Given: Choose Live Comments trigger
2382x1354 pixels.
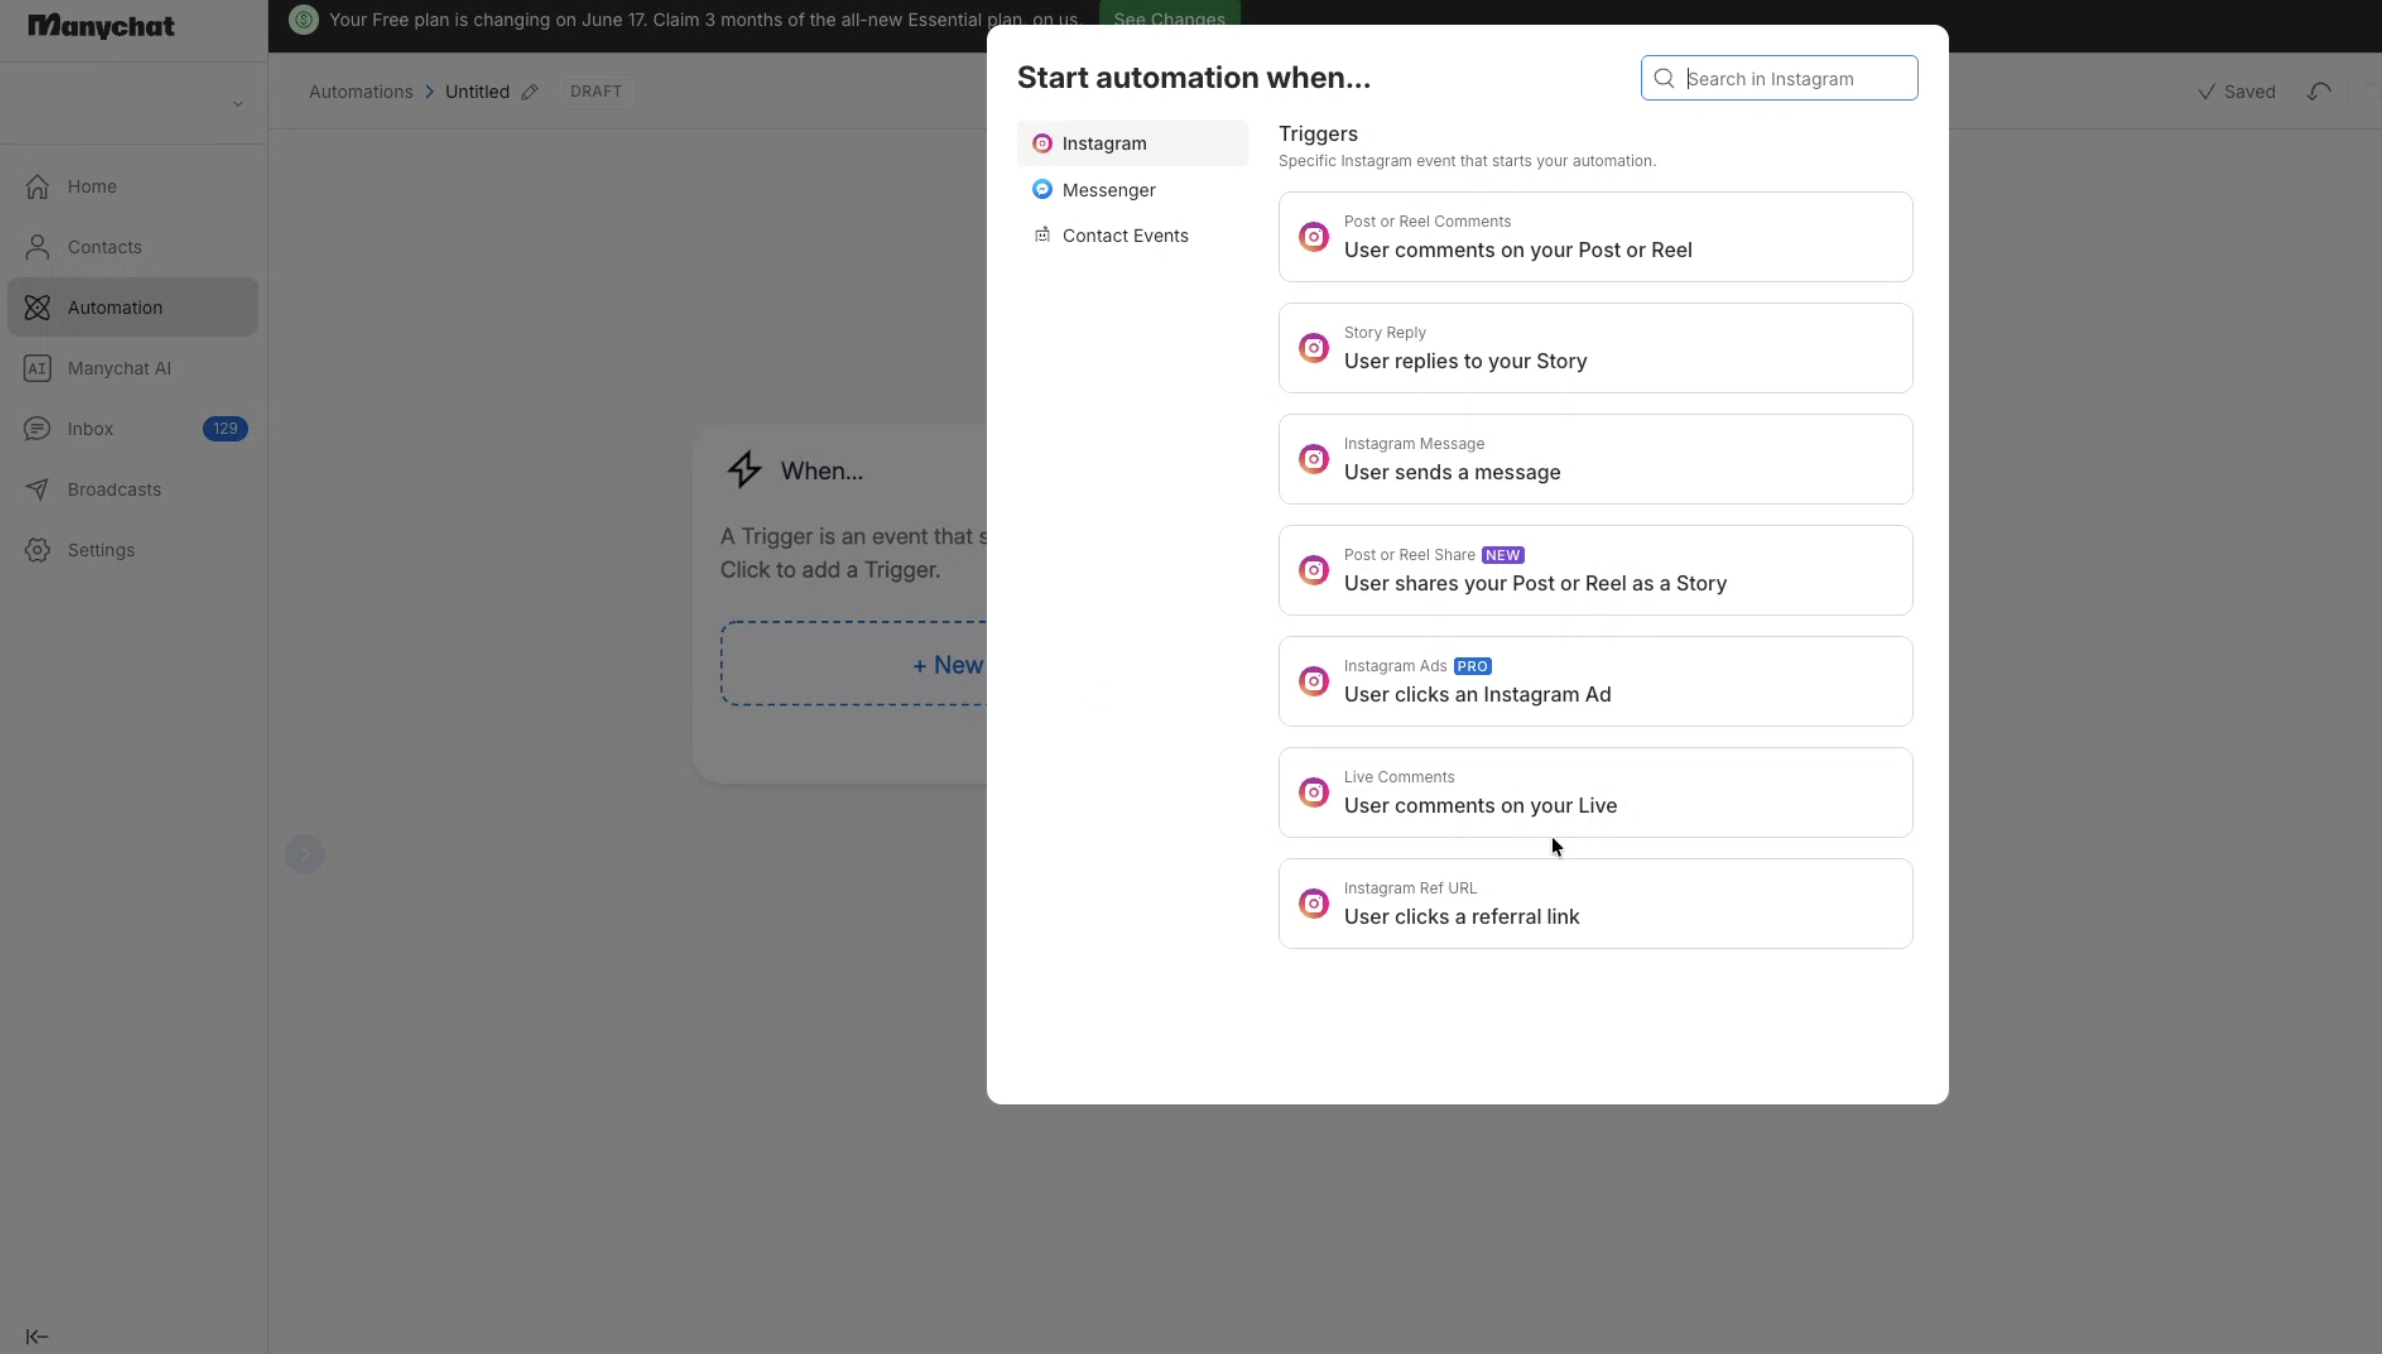Looking at the screenshot, I should [1595, 792].
